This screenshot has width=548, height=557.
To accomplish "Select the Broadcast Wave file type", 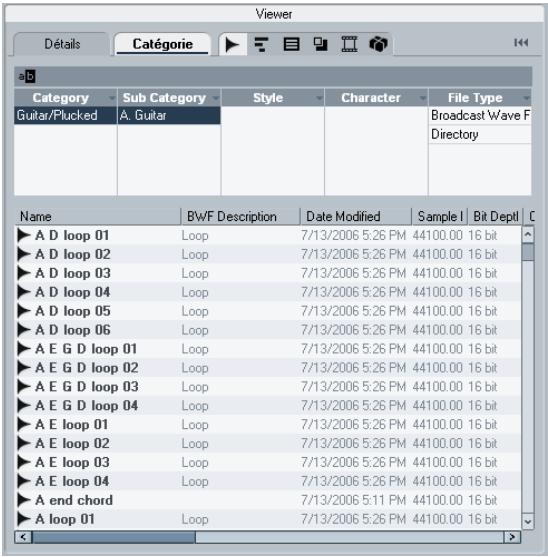I will tap(480, 115).
